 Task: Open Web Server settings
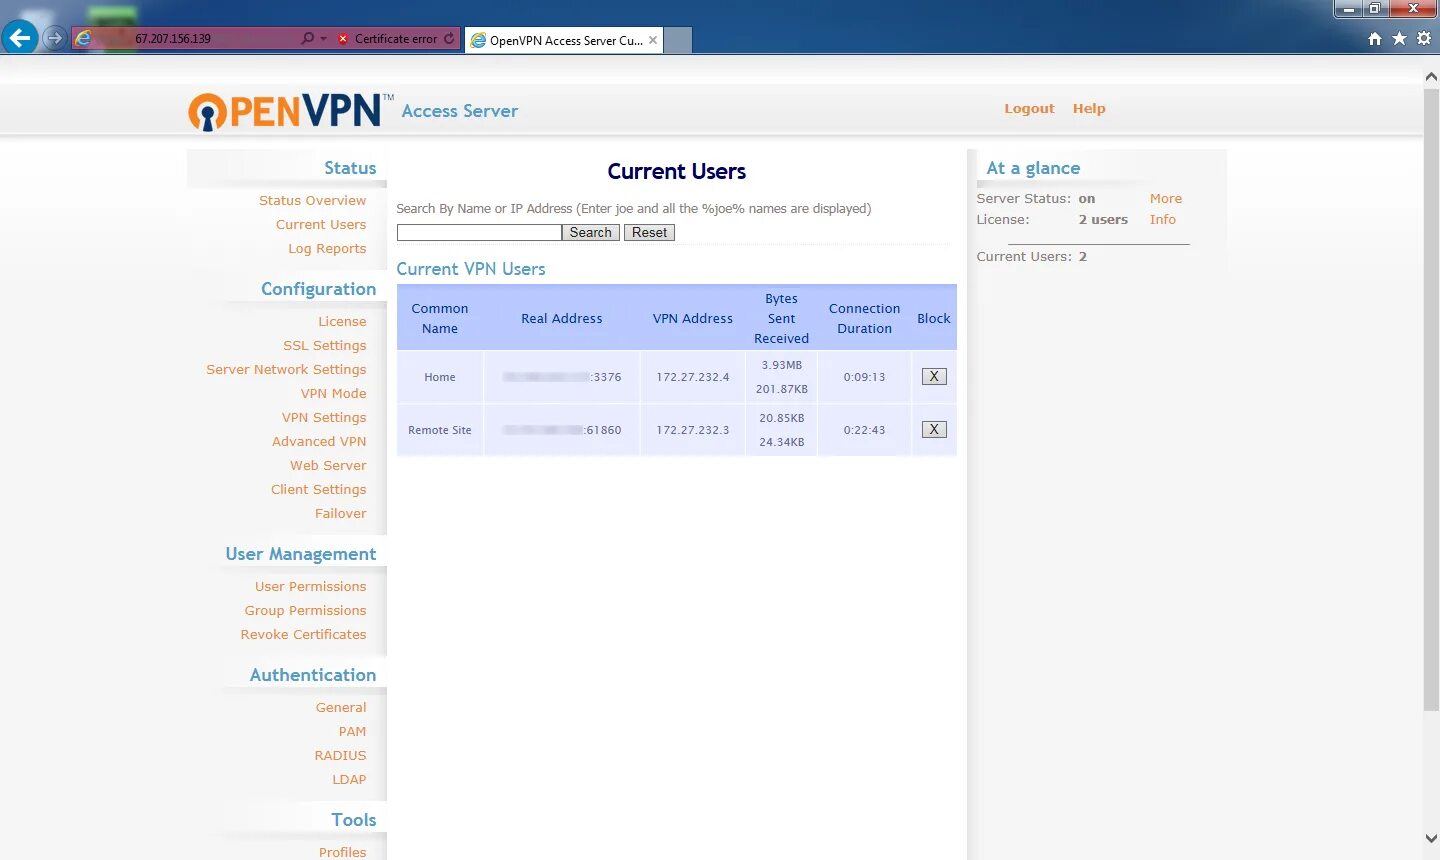(x=328, y=465)
